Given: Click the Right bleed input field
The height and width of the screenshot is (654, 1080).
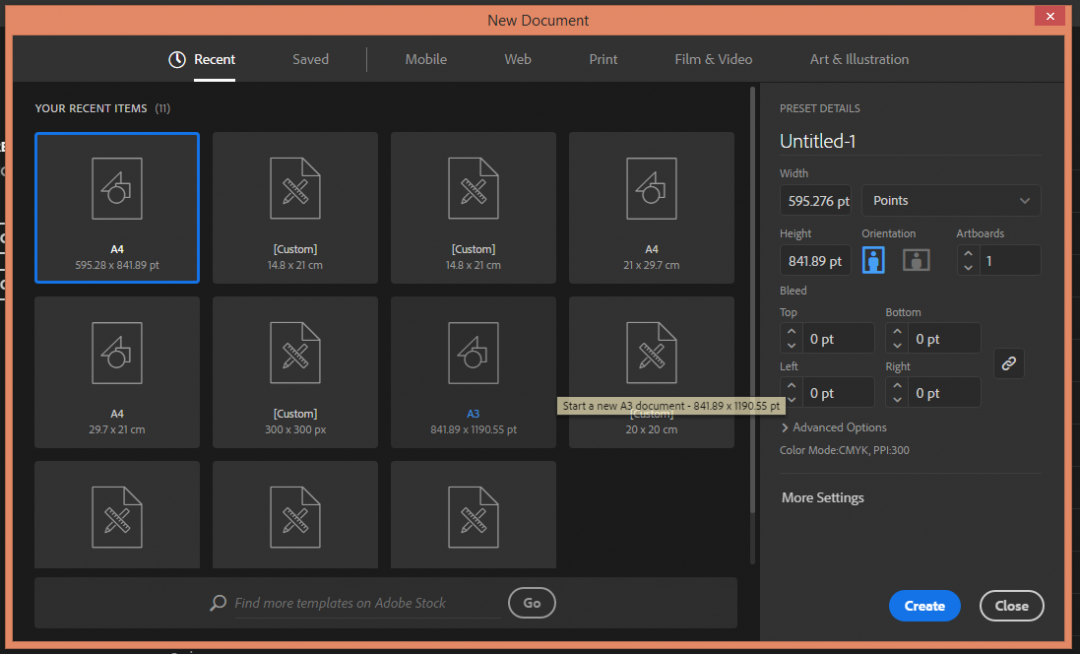Looking at the screenshot, I should pos(945,393).
